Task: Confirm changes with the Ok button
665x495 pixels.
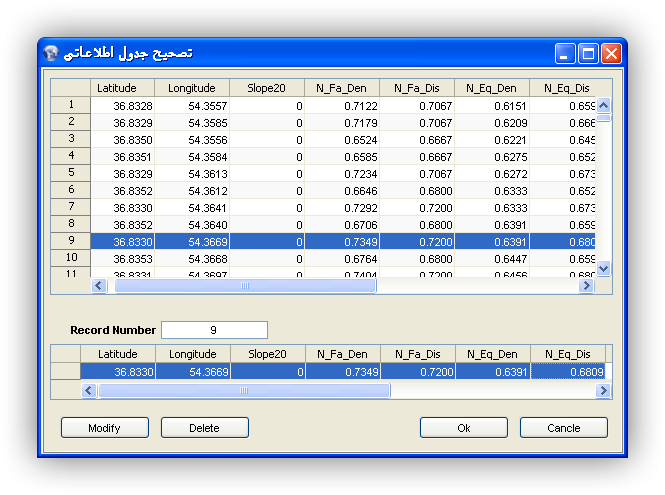Action: [463, 428]
